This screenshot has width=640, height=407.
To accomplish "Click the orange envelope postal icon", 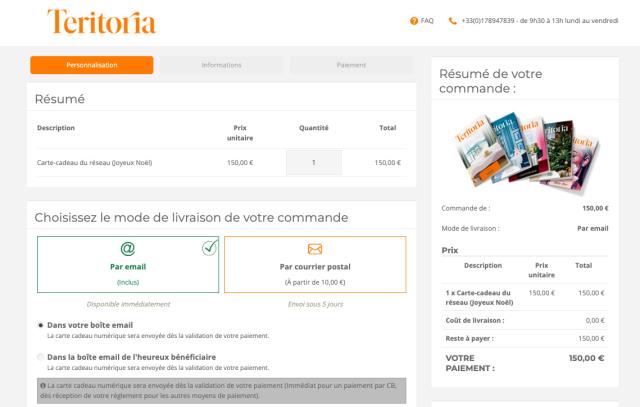I will pyautogui.click(x=315, y=249).
